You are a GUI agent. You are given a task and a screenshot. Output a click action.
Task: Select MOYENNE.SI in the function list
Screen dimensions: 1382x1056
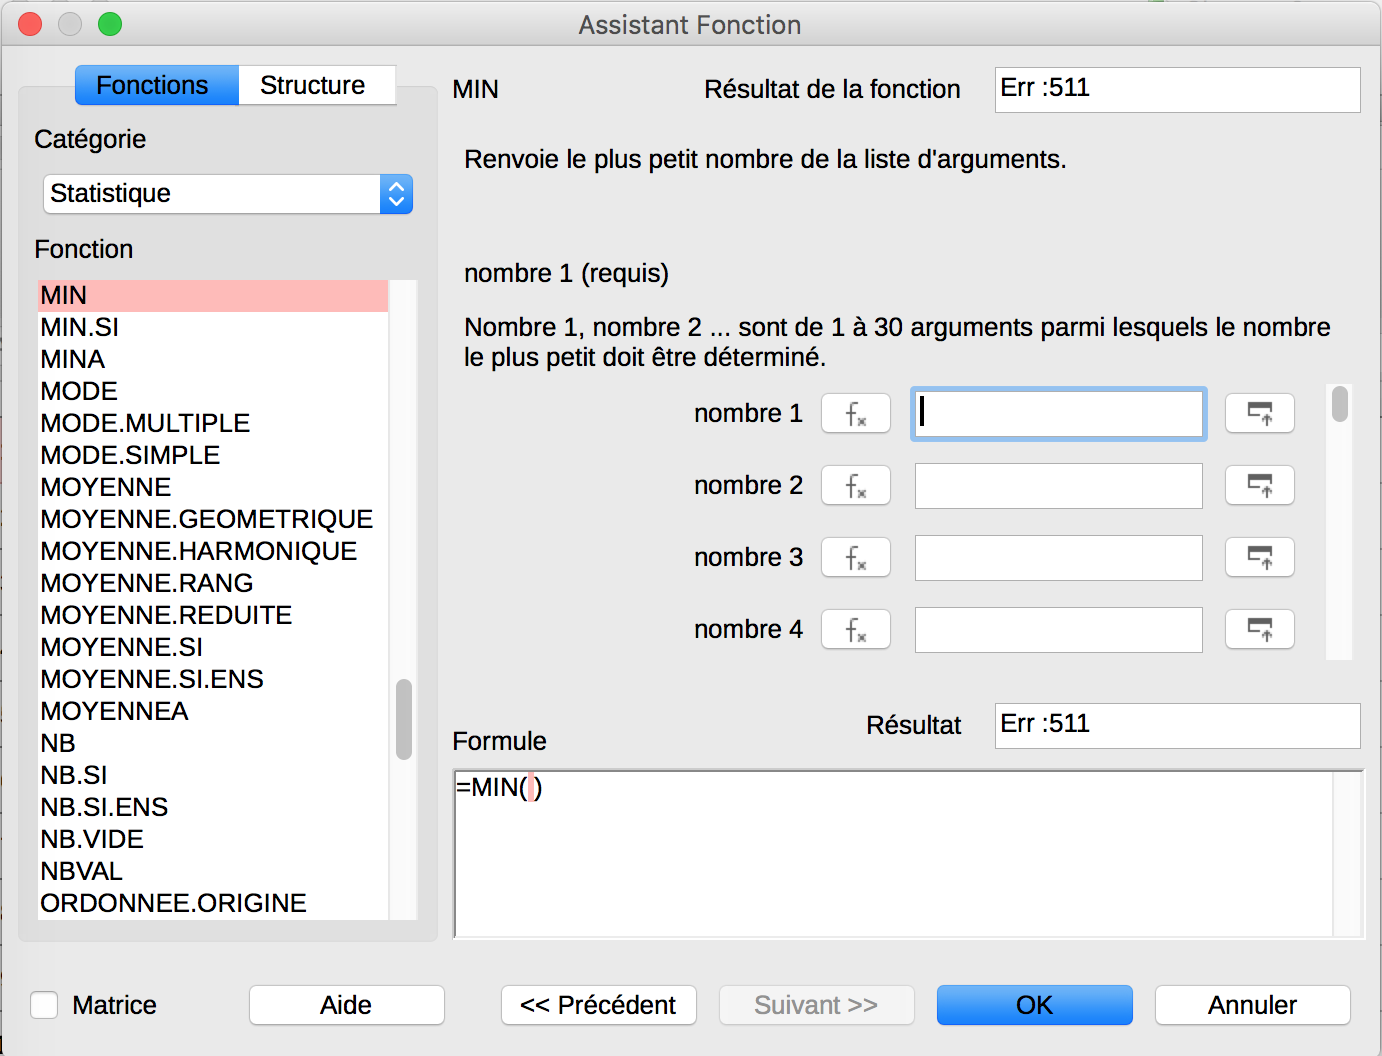(213, 647)
